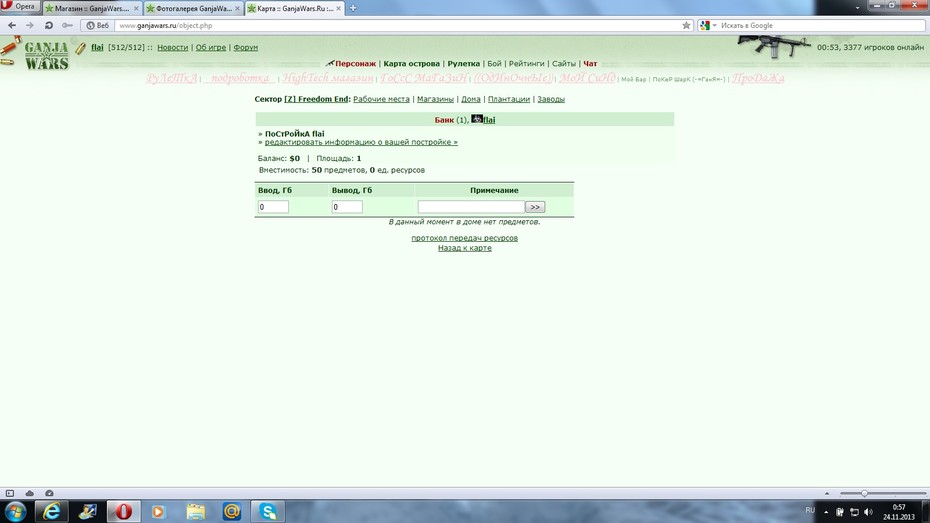Open протокол передач ресурсов link
This screenshot has height=523, width=930.
[x=464, y=238]
